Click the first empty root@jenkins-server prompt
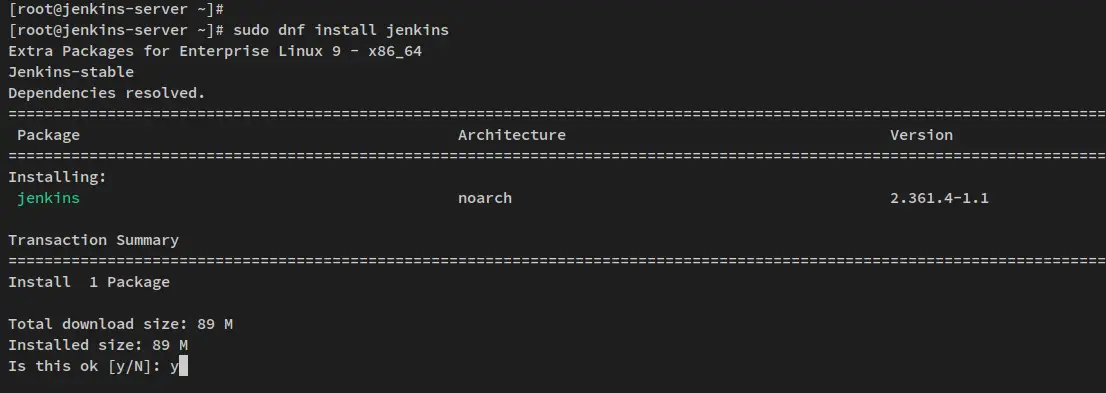Image resolution: width=1106 pixels, height=393 pixels. pyautogui.click(x=116, y=10)
